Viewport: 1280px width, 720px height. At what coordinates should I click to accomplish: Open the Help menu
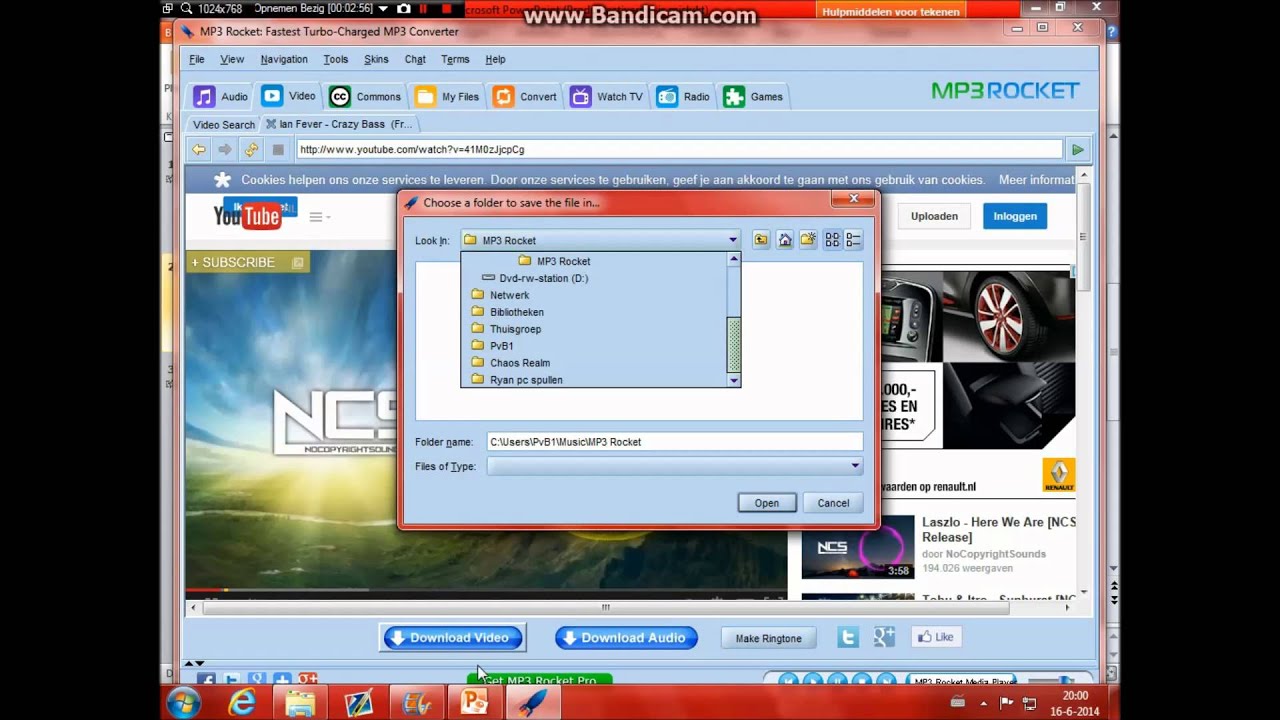coord(495,59)
